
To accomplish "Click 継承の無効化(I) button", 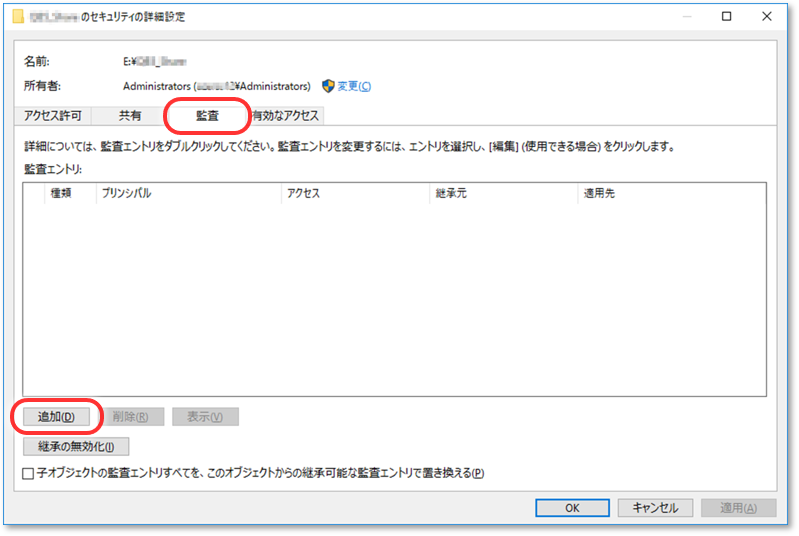I will click(x=76, y=446).
